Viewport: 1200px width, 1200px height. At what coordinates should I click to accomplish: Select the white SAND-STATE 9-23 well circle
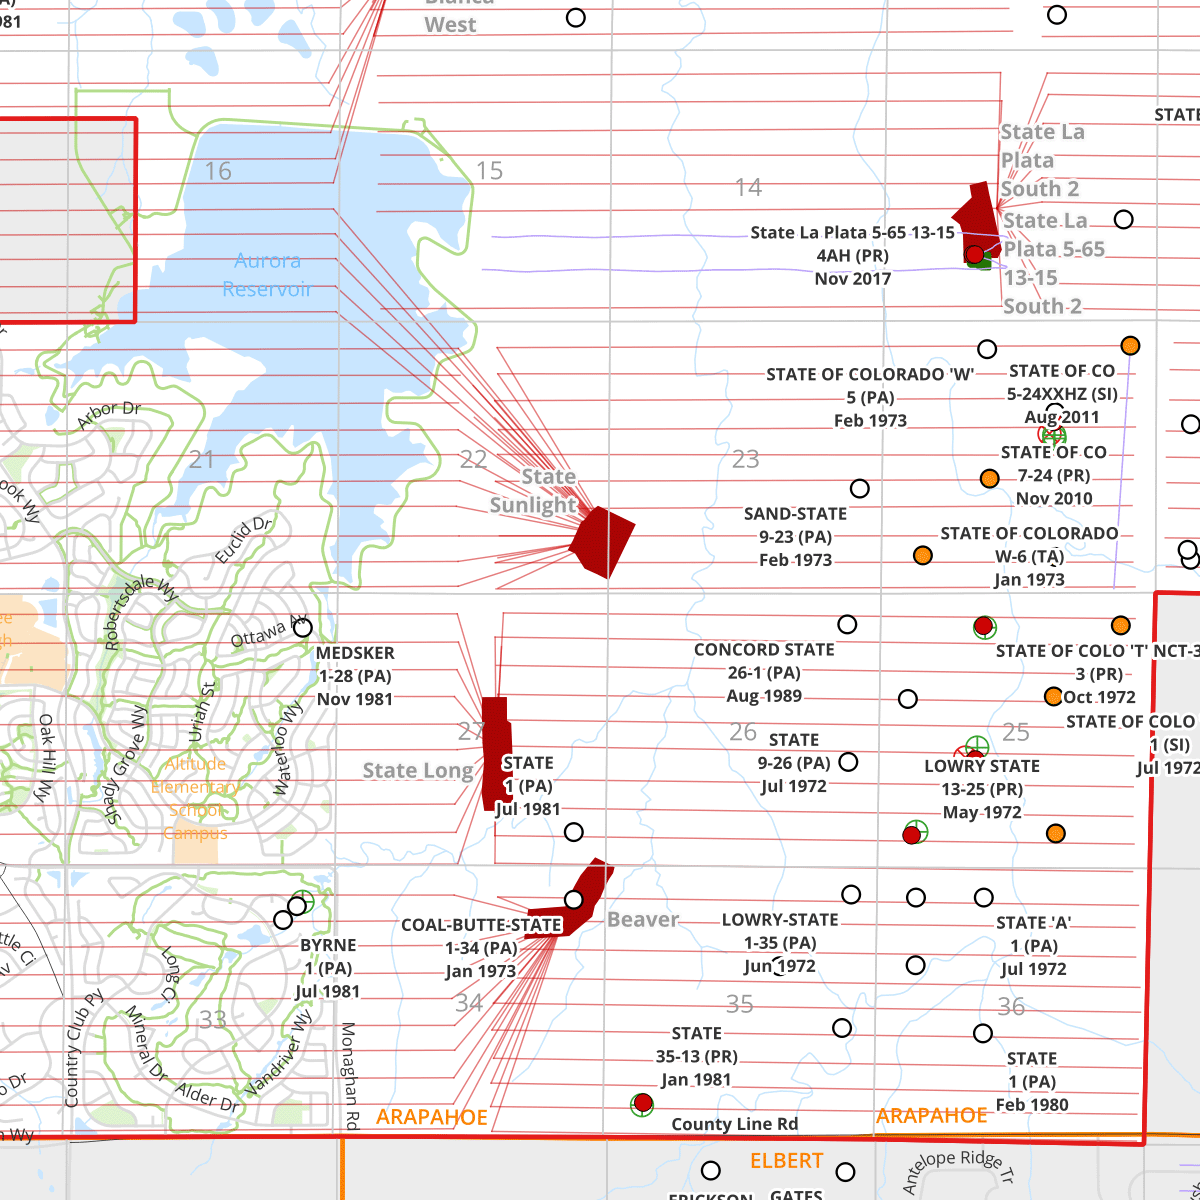(860, 488)
